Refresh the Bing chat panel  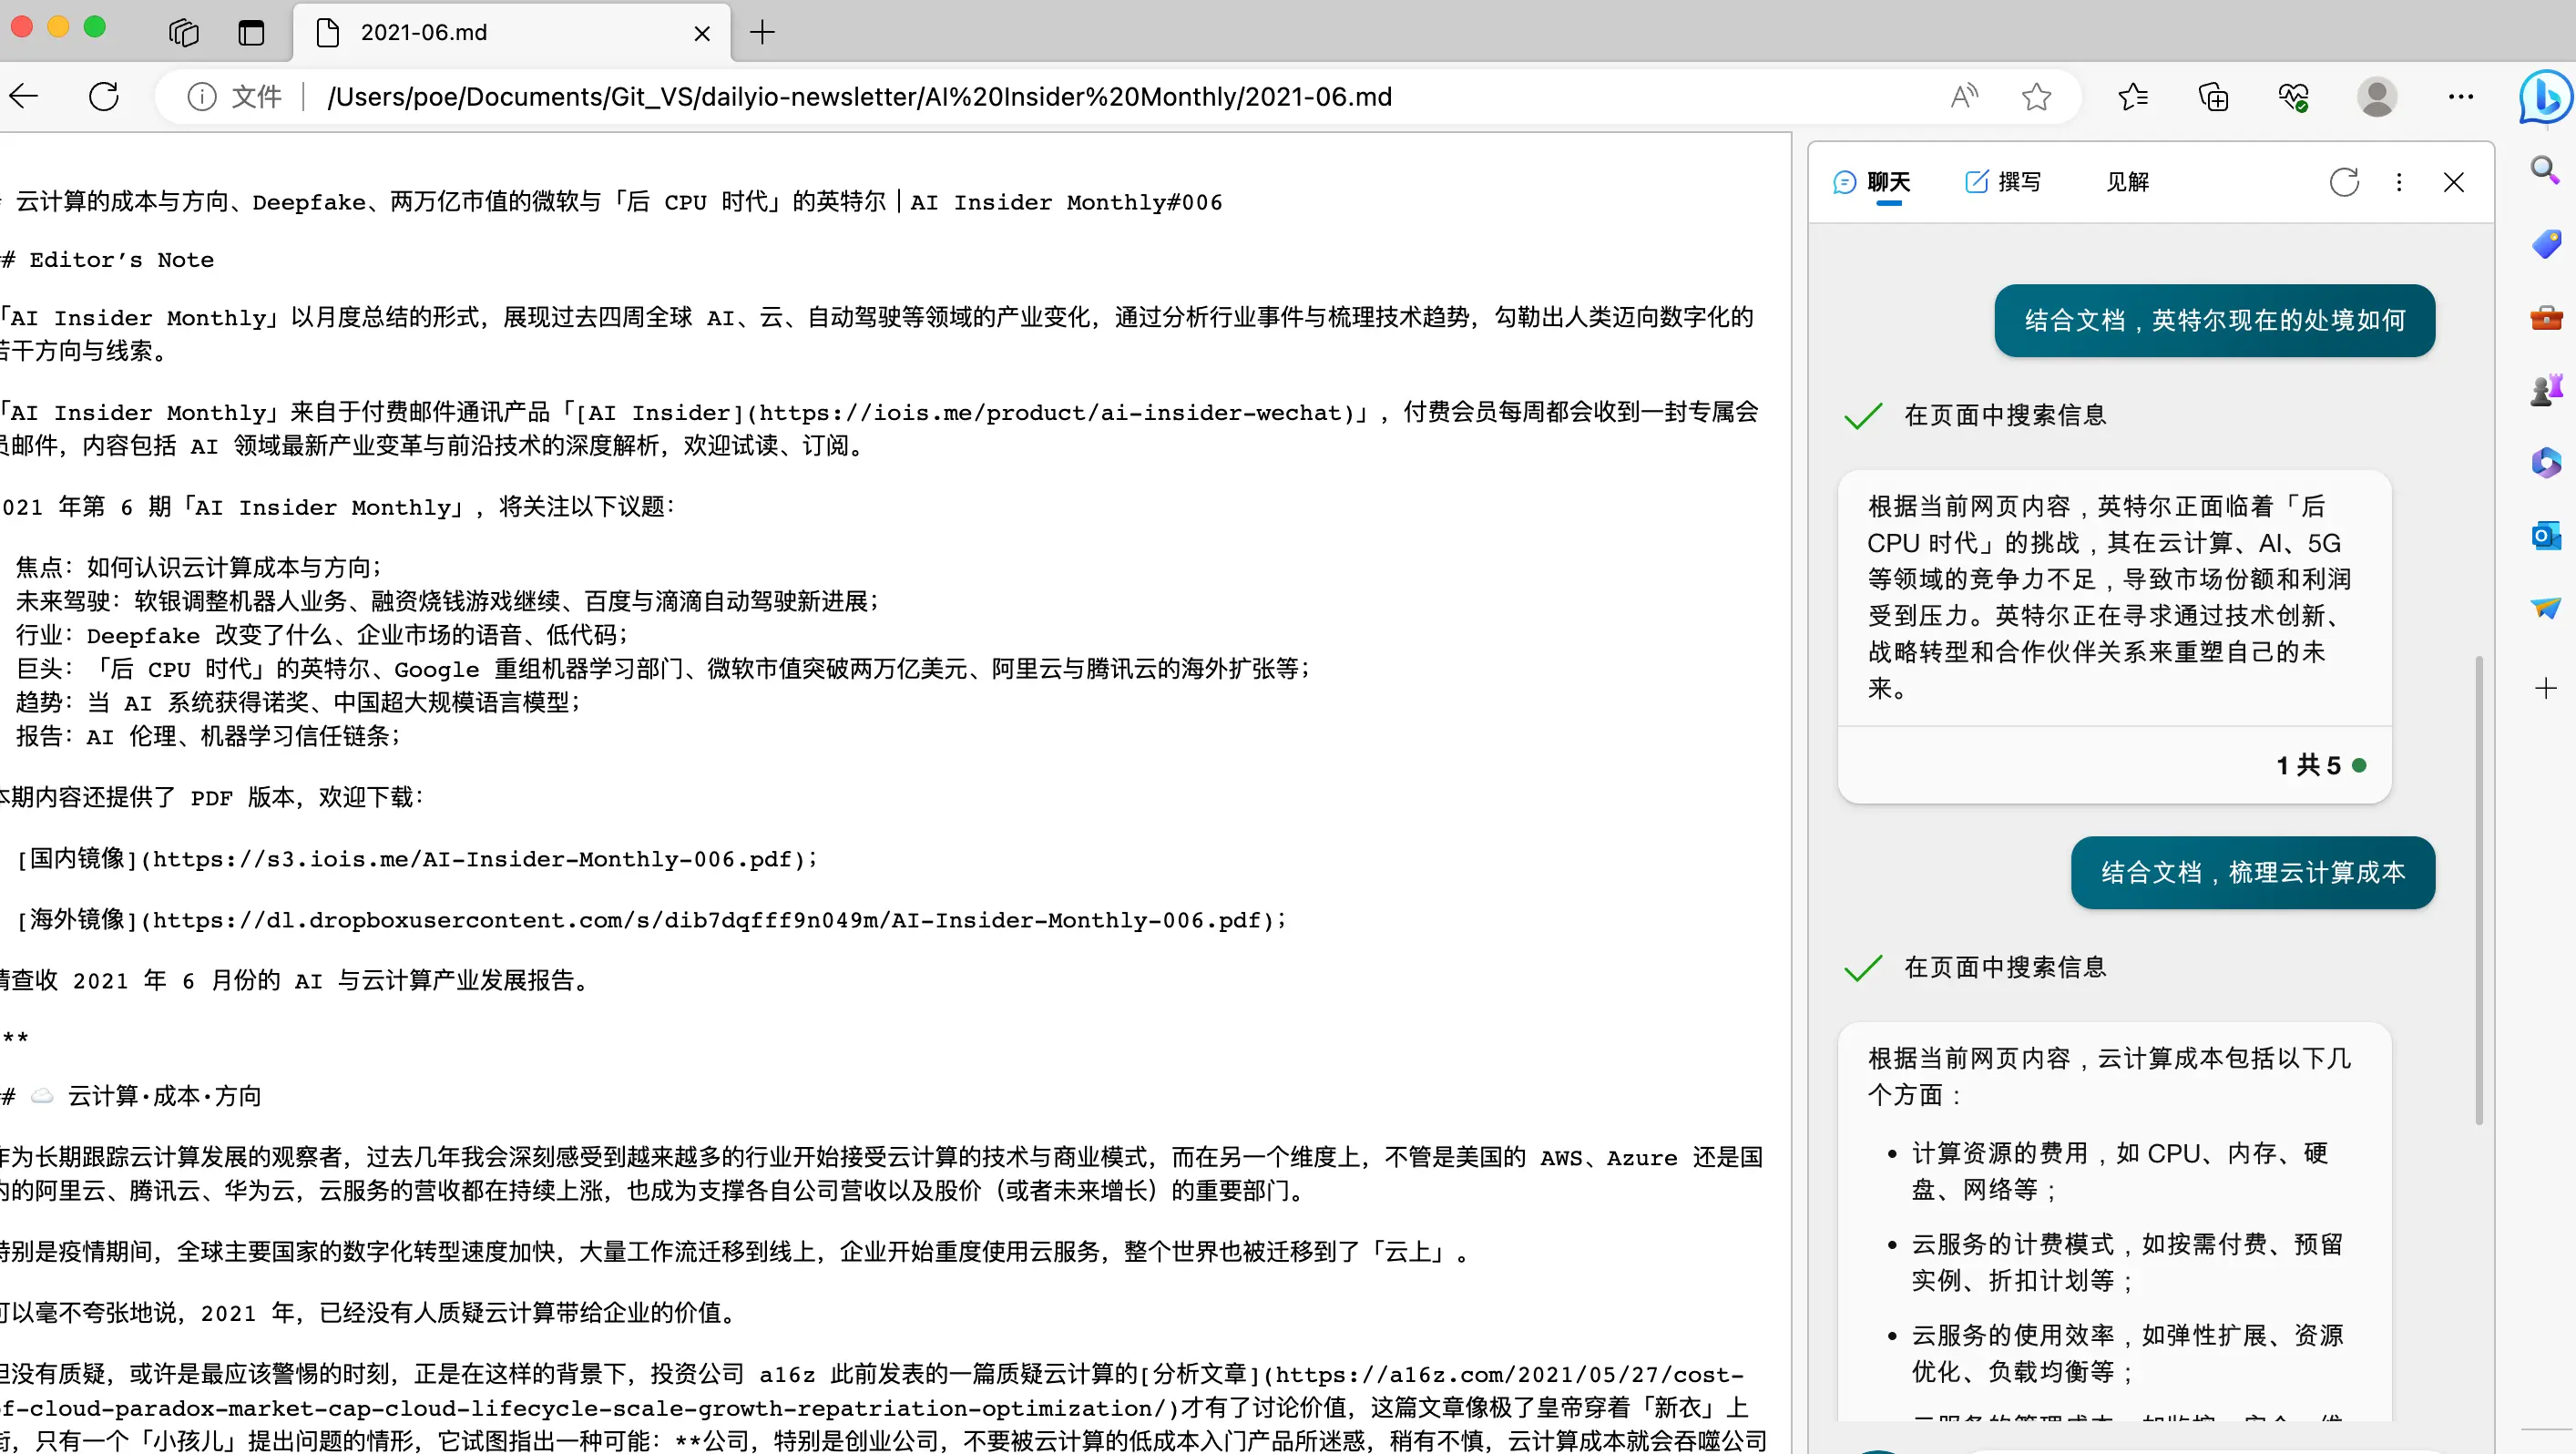click(2344, 182)
